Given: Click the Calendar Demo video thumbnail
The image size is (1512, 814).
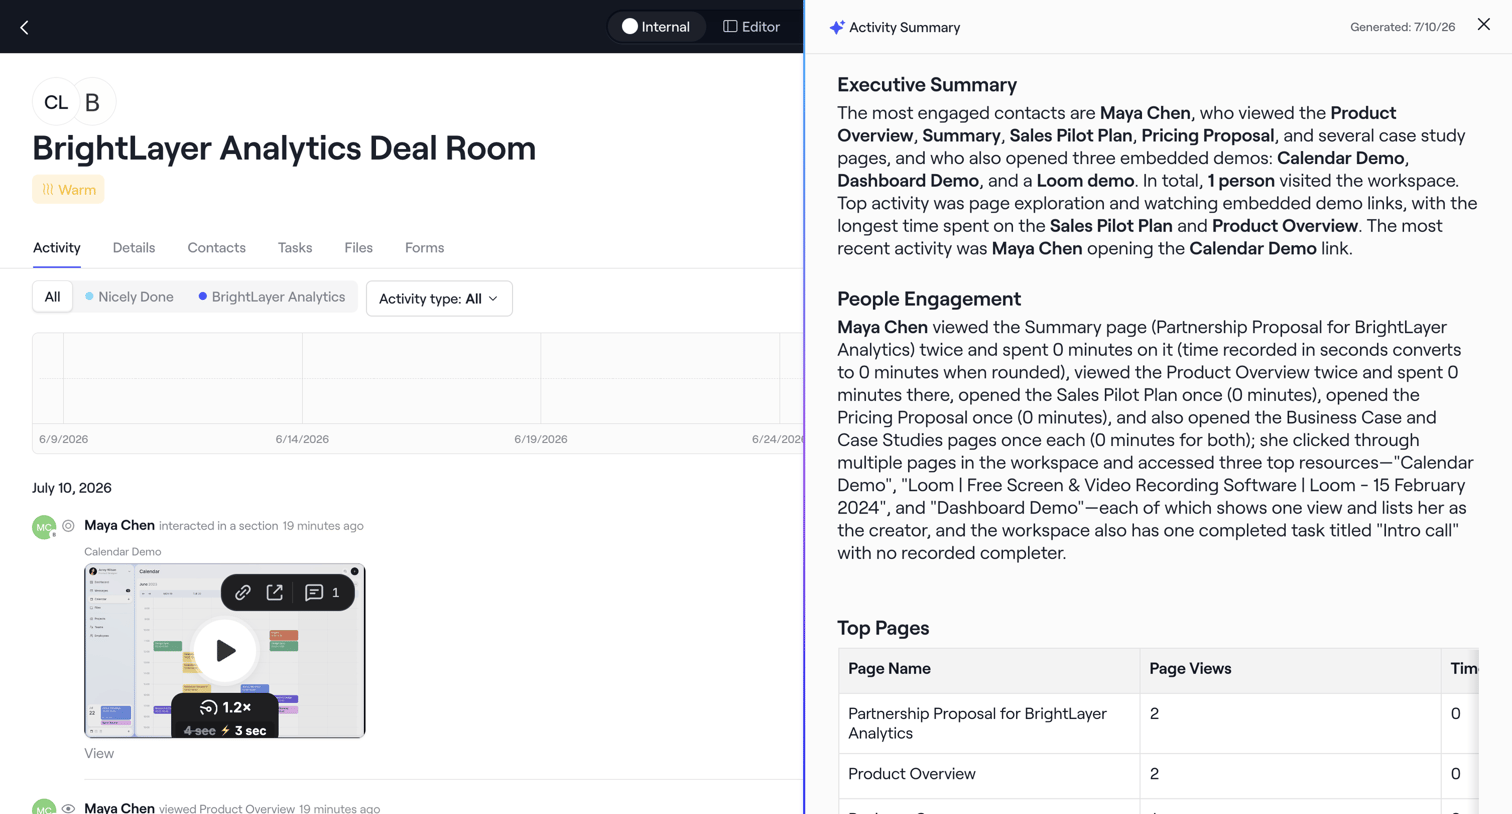Looking at the screenshot, I should [225, 651].
